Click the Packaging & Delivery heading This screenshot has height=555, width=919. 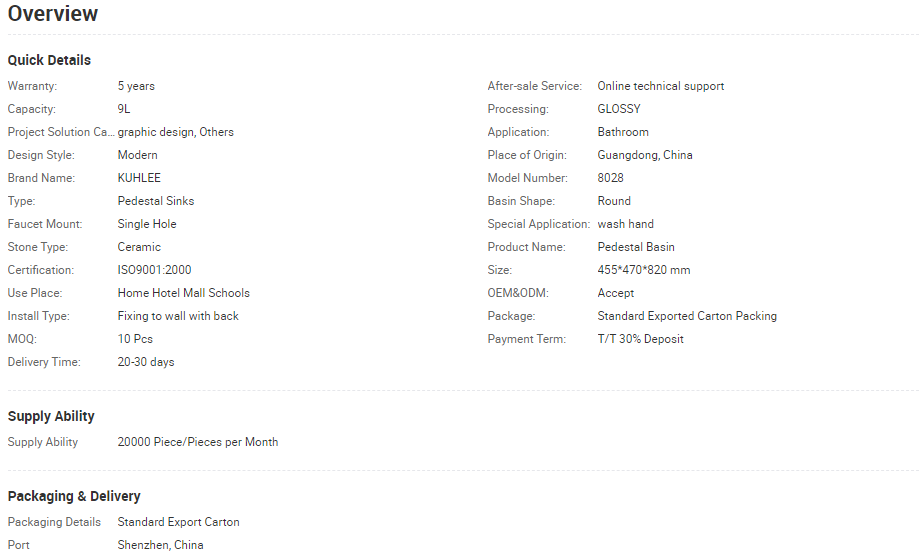pyautogui.click(x=74, y=496)
